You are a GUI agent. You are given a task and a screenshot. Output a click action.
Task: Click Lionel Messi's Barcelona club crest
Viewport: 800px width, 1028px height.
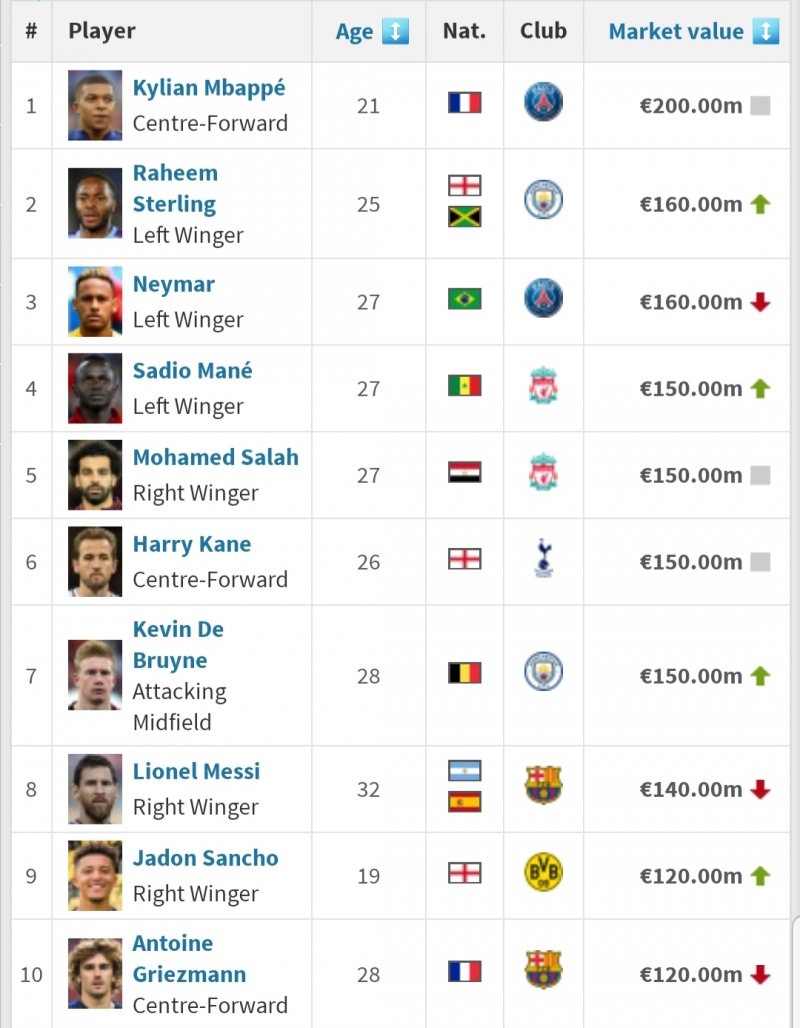pyautogui.click(x=543, y=786)
